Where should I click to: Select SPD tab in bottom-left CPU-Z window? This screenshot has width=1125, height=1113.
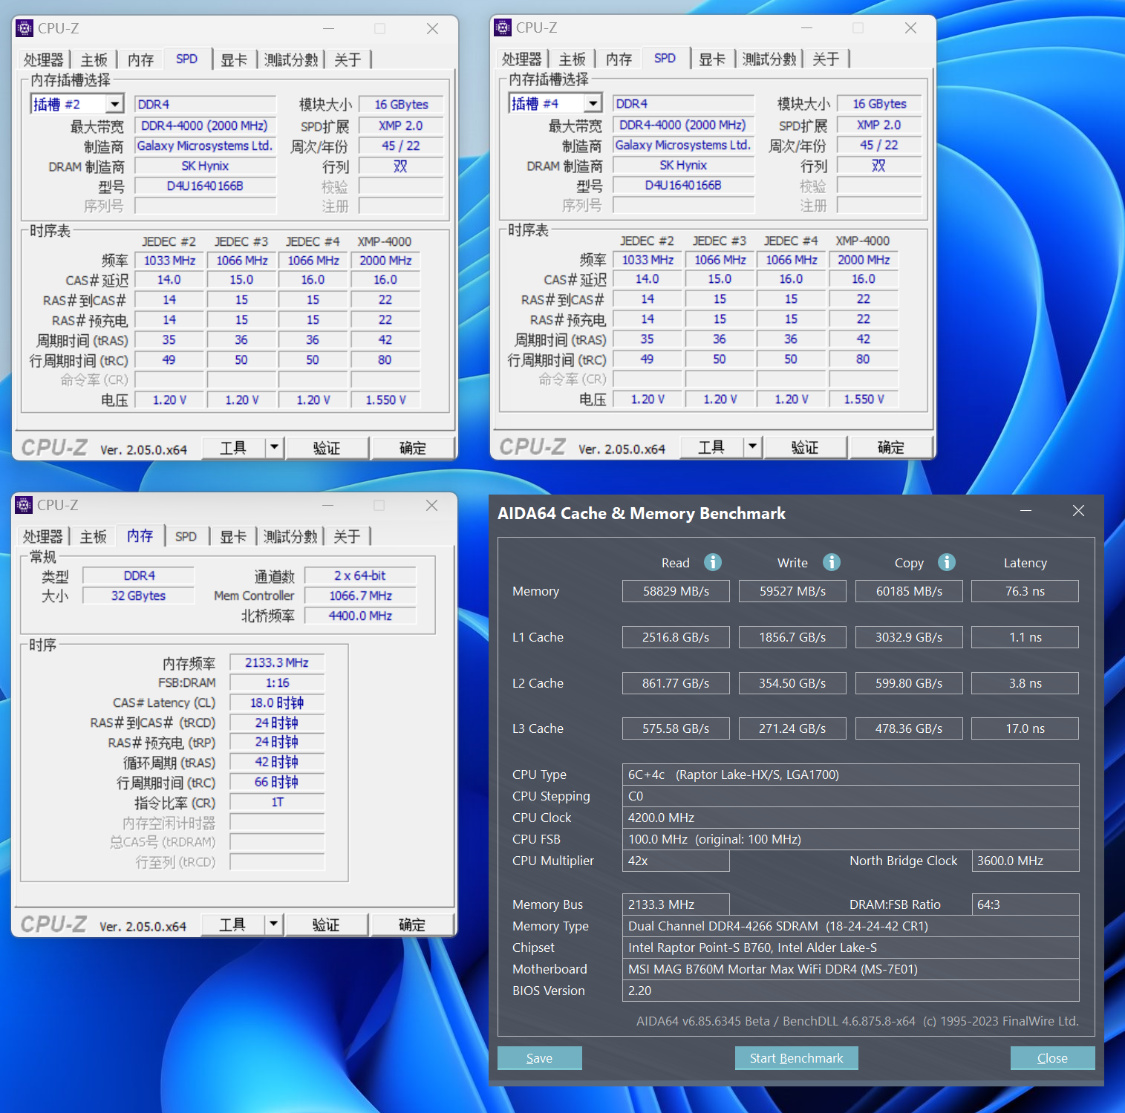(186, 536)
